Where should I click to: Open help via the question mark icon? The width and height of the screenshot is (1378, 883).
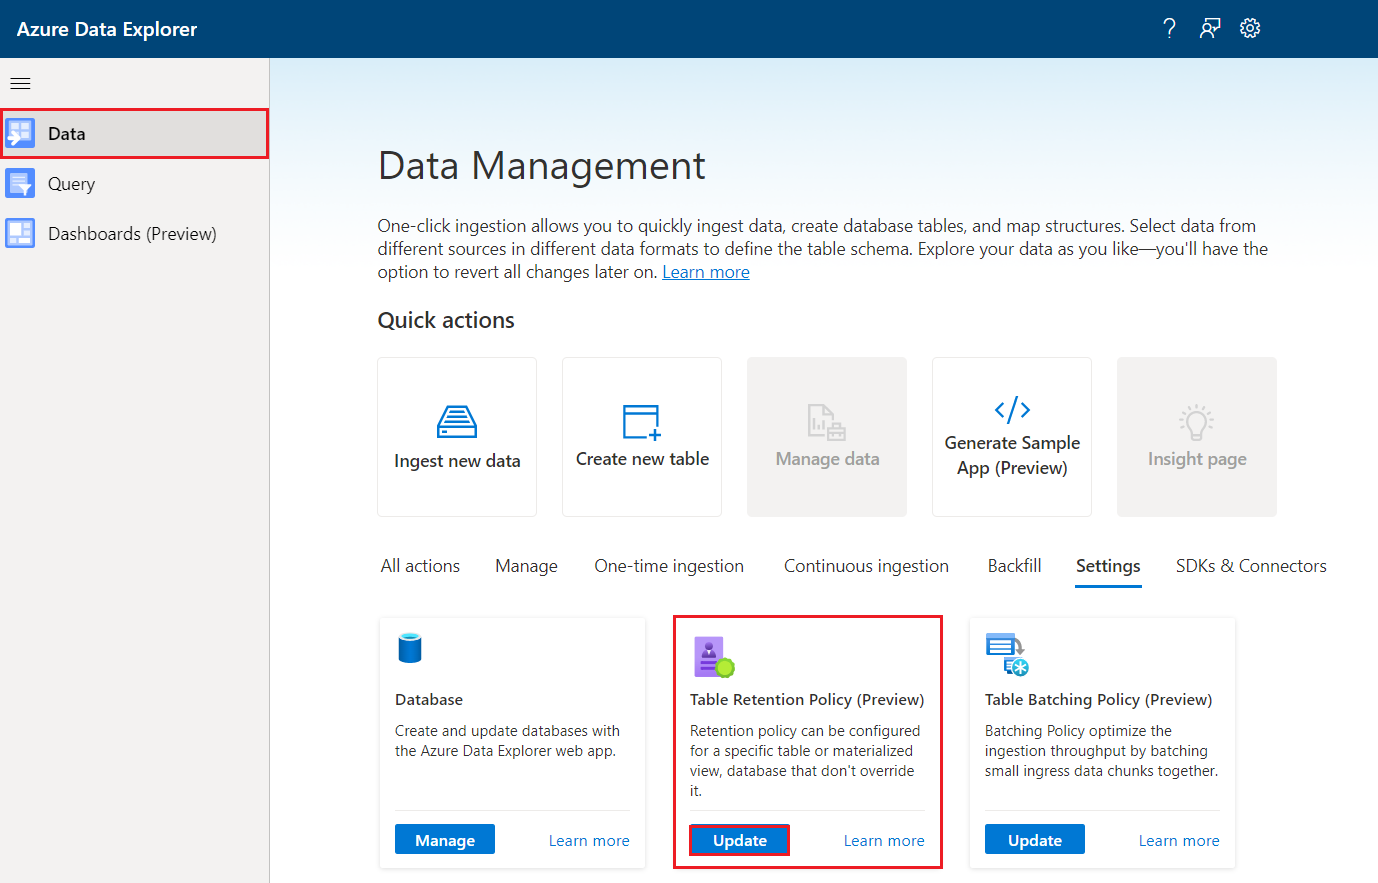click(1168, 28)
